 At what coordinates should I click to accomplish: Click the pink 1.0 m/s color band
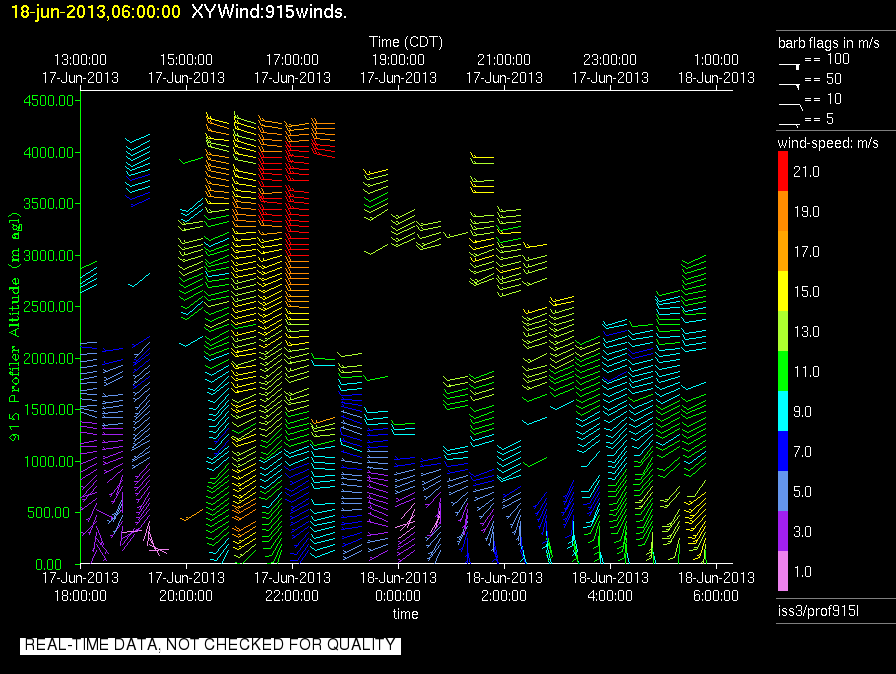point(783,571)
